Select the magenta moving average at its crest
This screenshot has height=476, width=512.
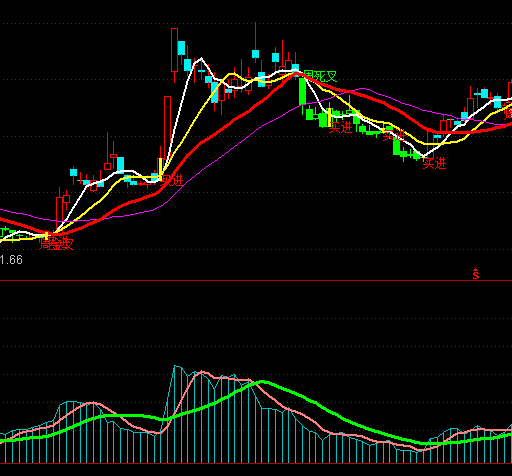(x=363, y=89)
